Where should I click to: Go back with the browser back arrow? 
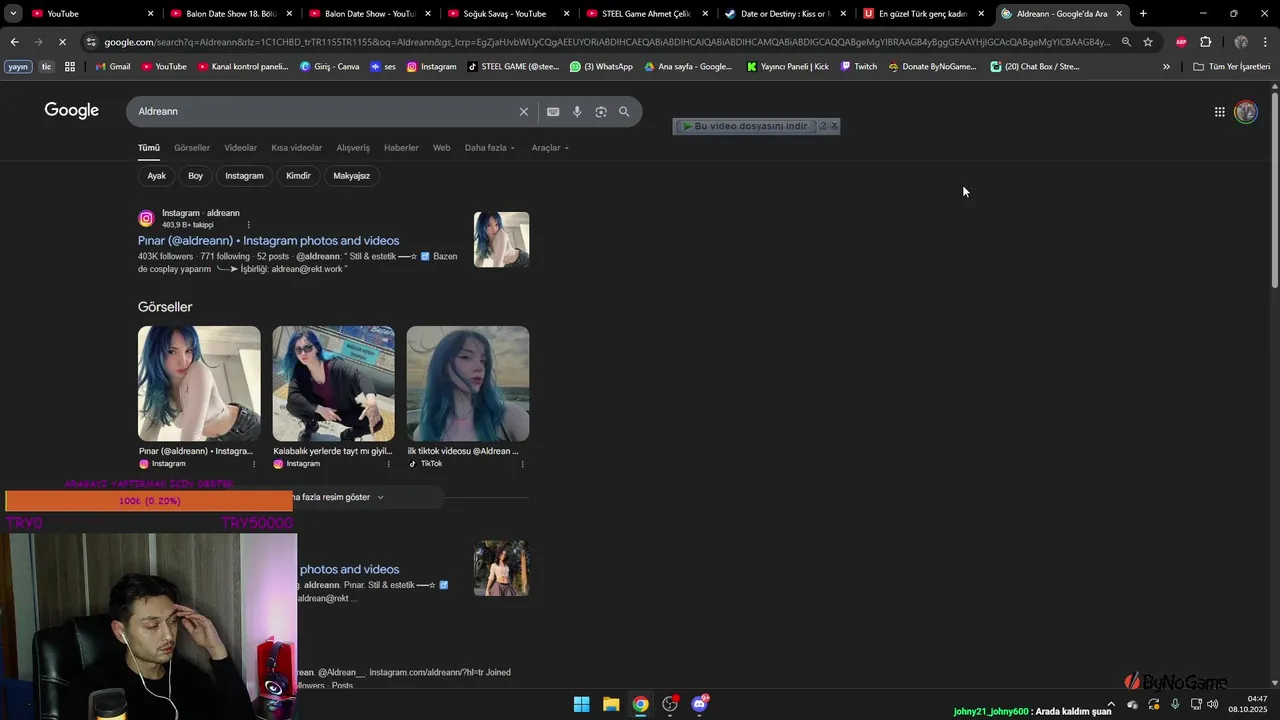pyautogui.click(x=14, y=42)
